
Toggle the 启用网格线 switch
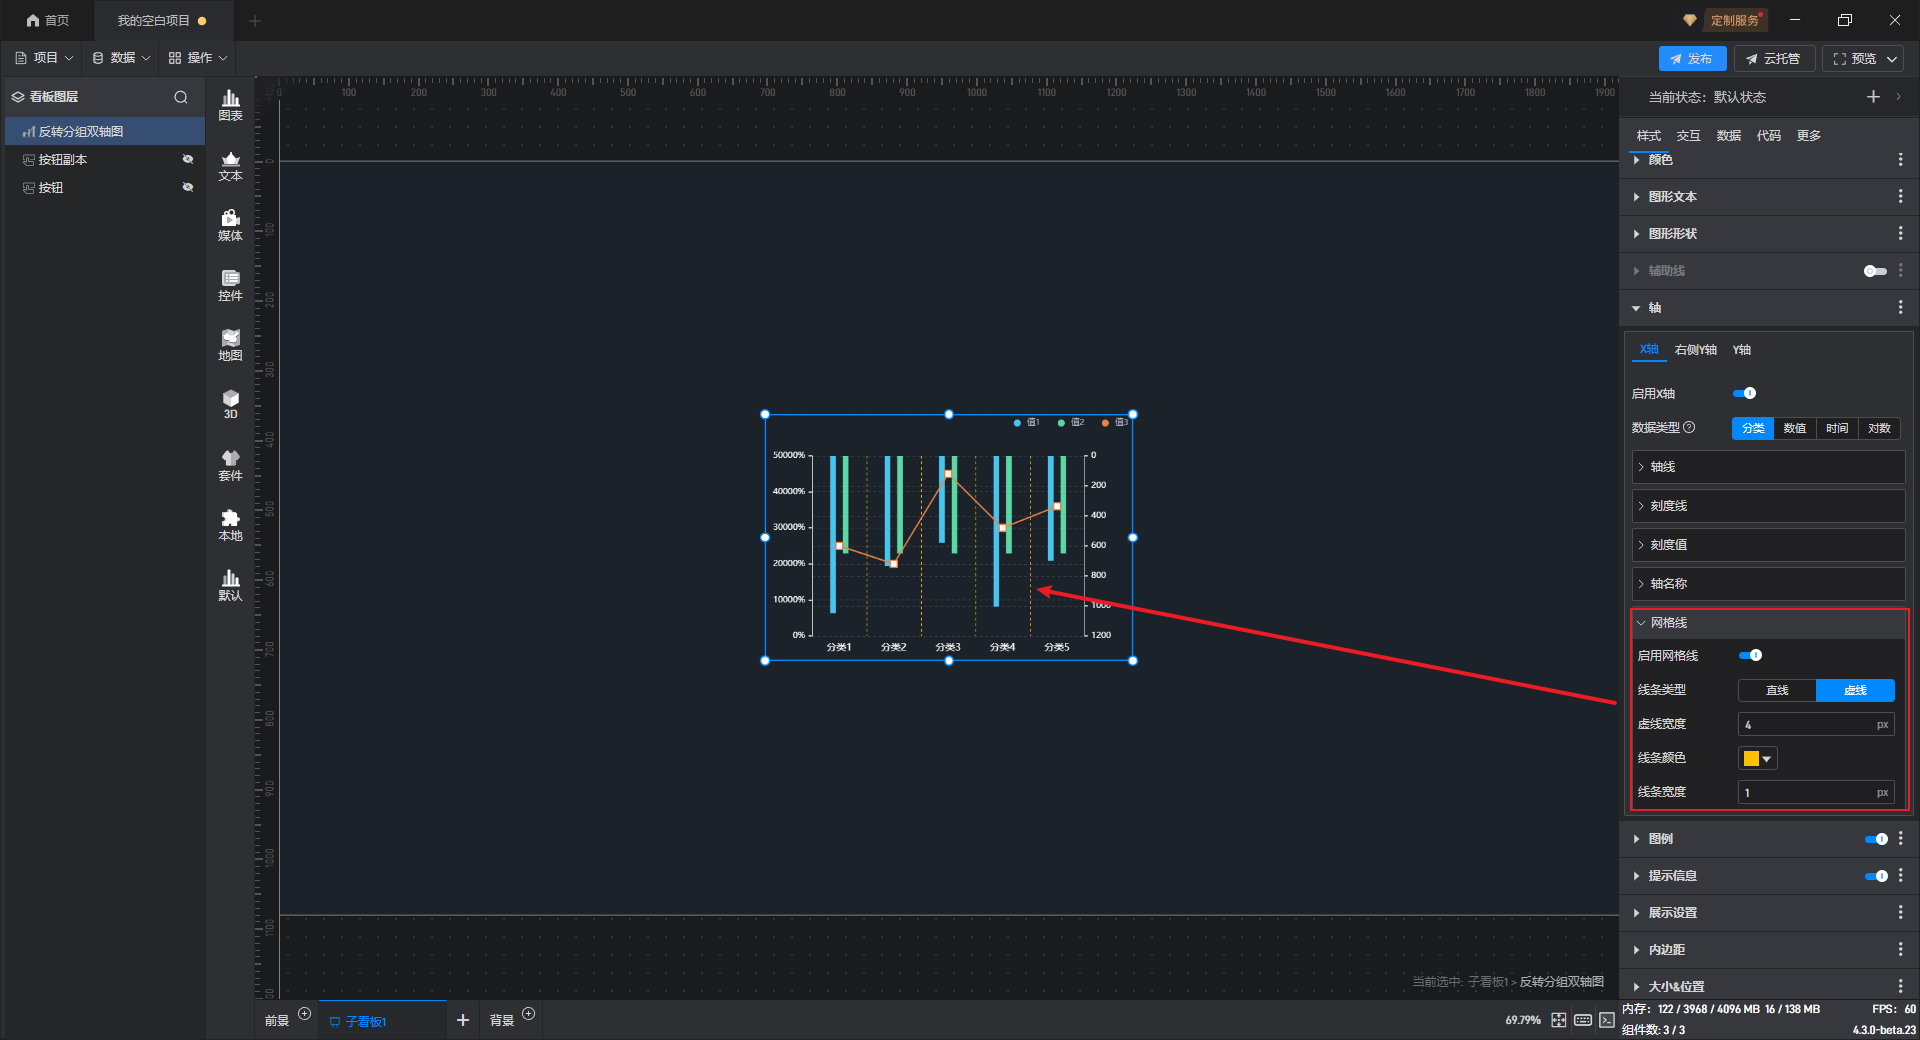coord(1750,655)
